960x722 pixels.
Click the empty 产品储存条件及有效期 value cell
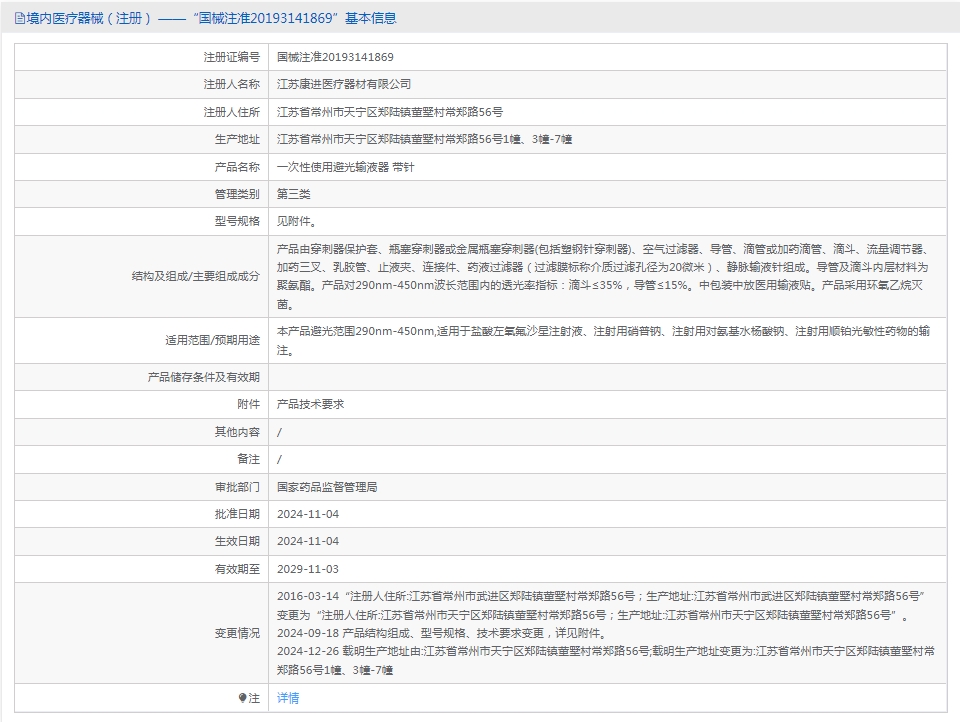tap(607, 377)
